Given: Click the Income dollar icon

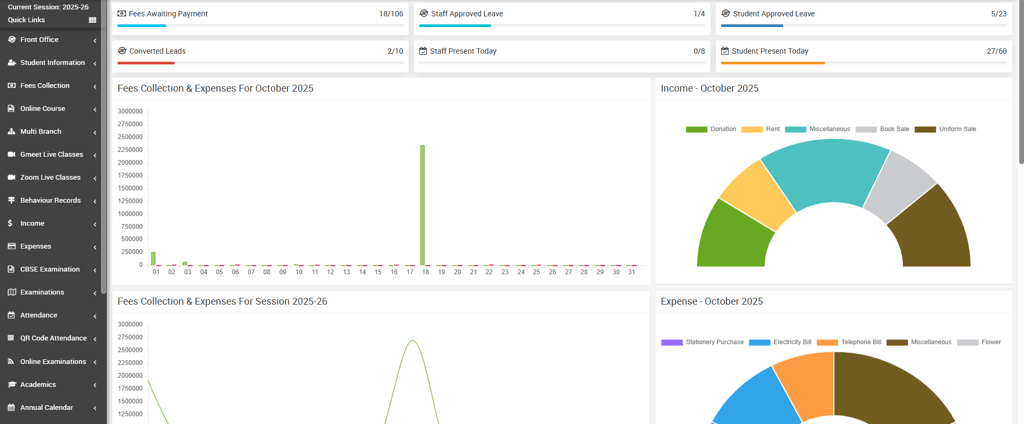Looking at the screenshot, I should pyautogui.click(x=10, y=223).
